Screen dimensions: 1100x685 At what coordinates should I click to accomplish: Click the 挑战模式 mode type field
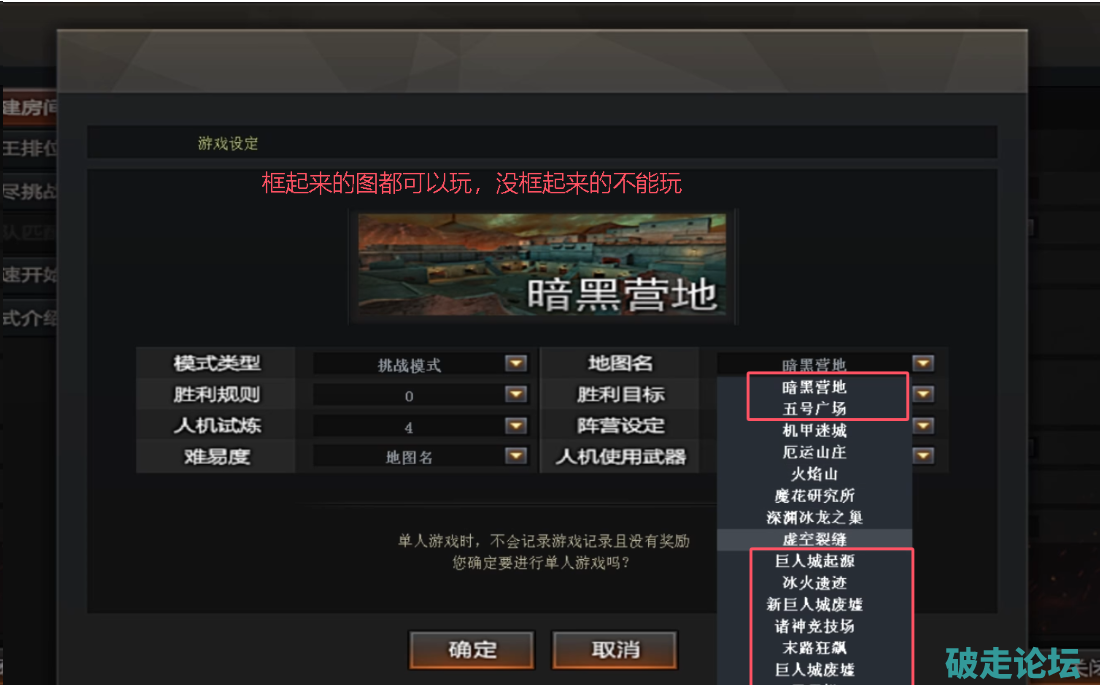409,364
